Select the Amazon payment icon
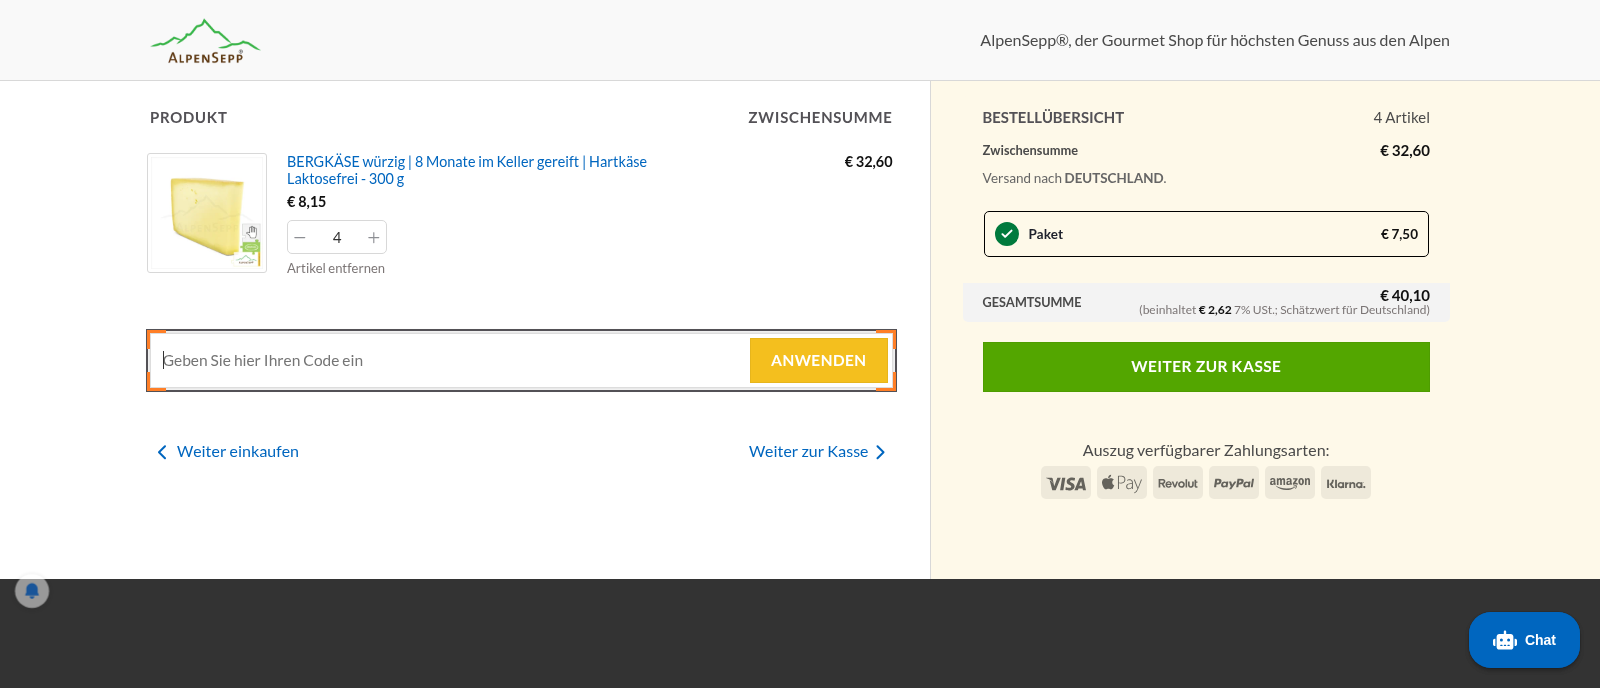Viewport: 1600px width, 688px height. (x=1290, y=483)
